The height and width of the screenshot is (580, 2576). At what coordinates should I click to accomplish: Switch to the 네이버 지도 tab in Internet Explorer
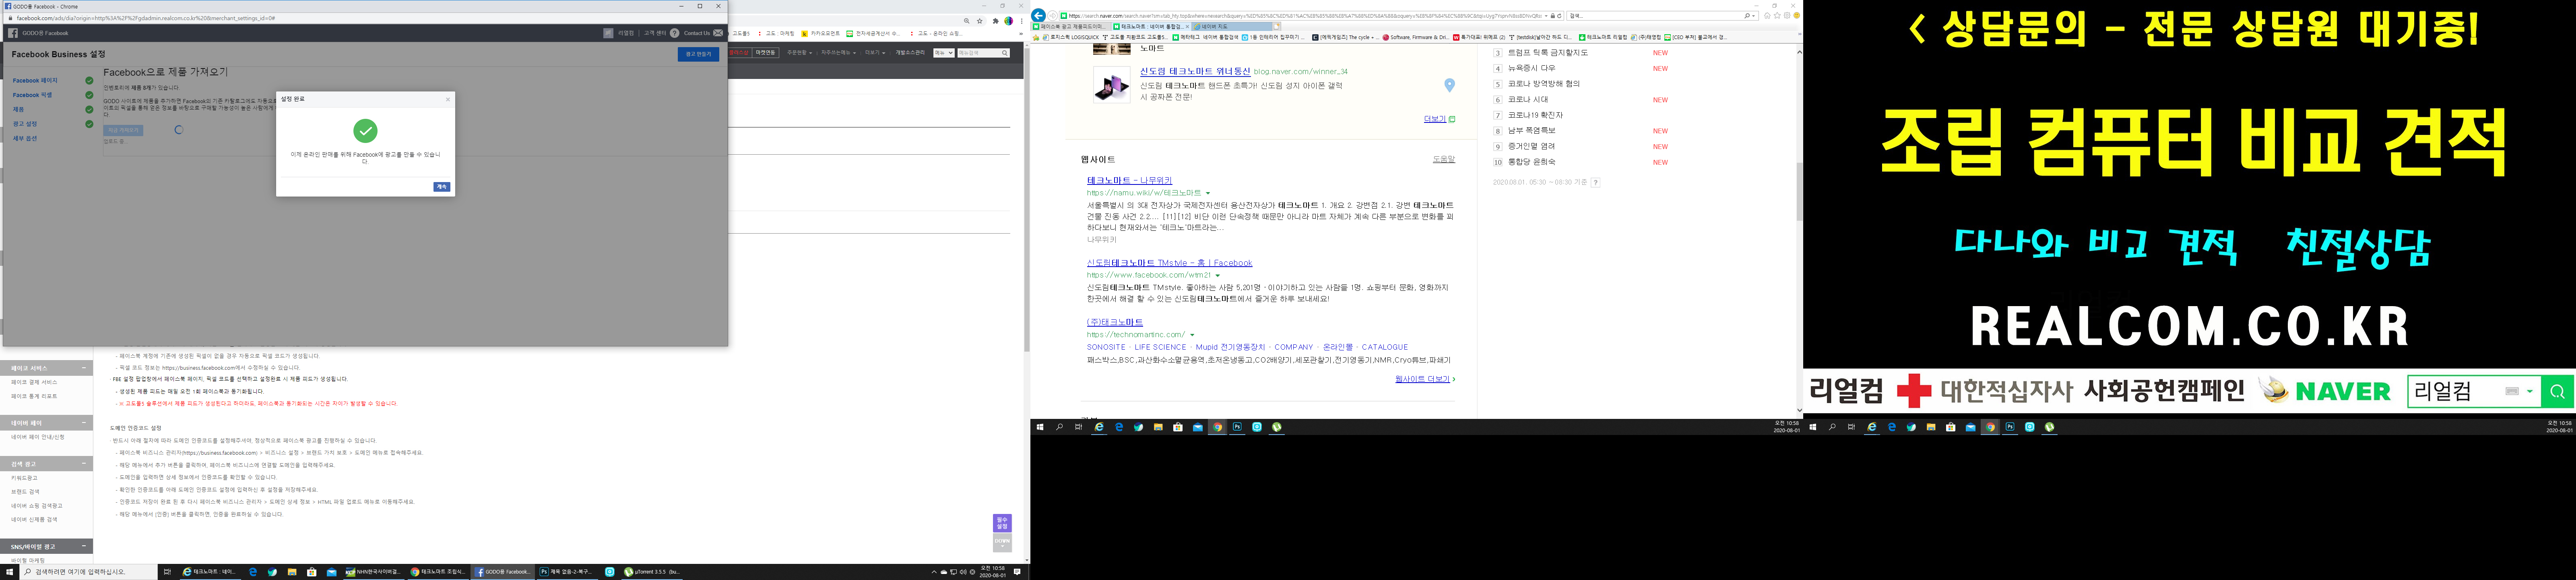(x=1232, y=26)
